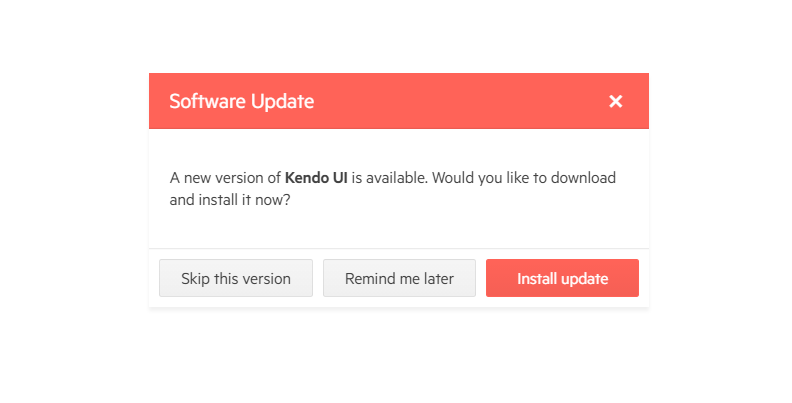
Task: Click the word "Software" in the title
Action: (204, 101)
